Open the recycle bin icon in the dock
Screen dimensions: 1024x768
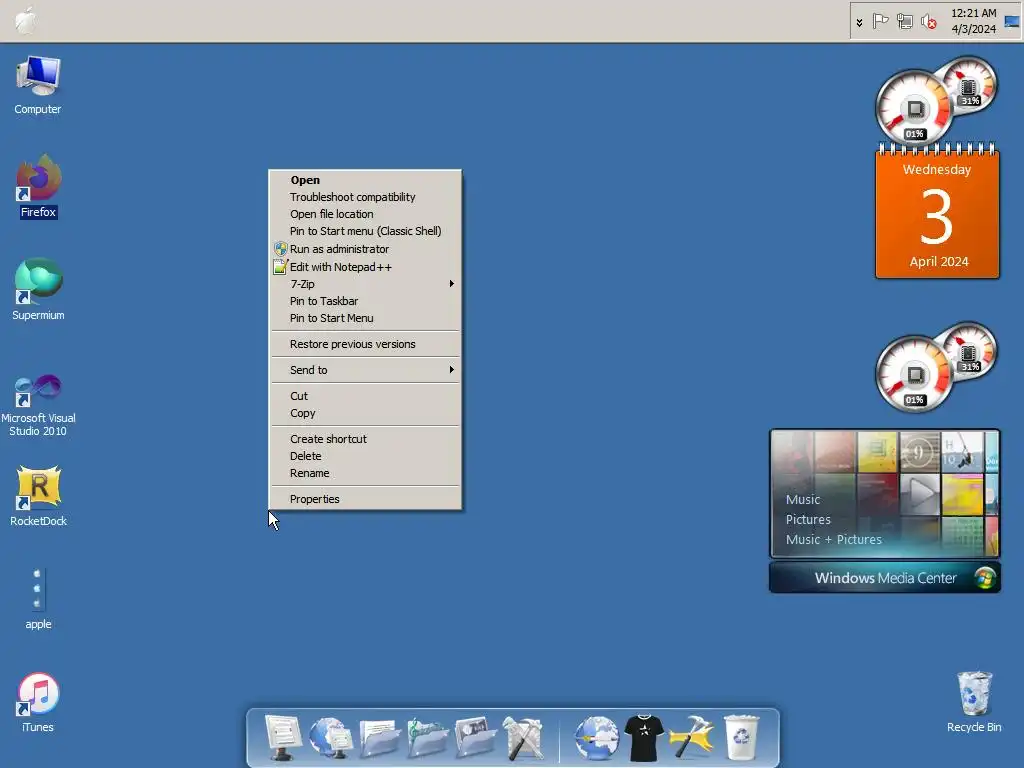[x=741, y=738]
